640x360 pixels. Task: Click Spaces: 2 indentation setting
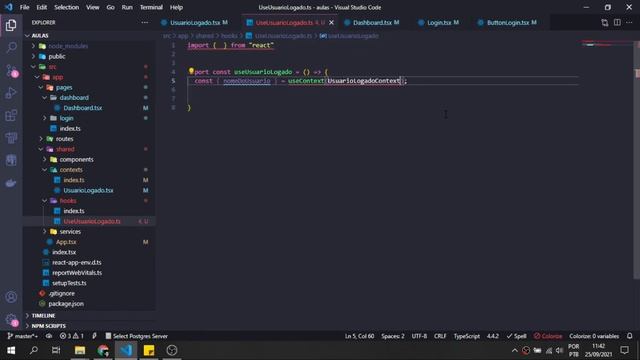point(393,336)
